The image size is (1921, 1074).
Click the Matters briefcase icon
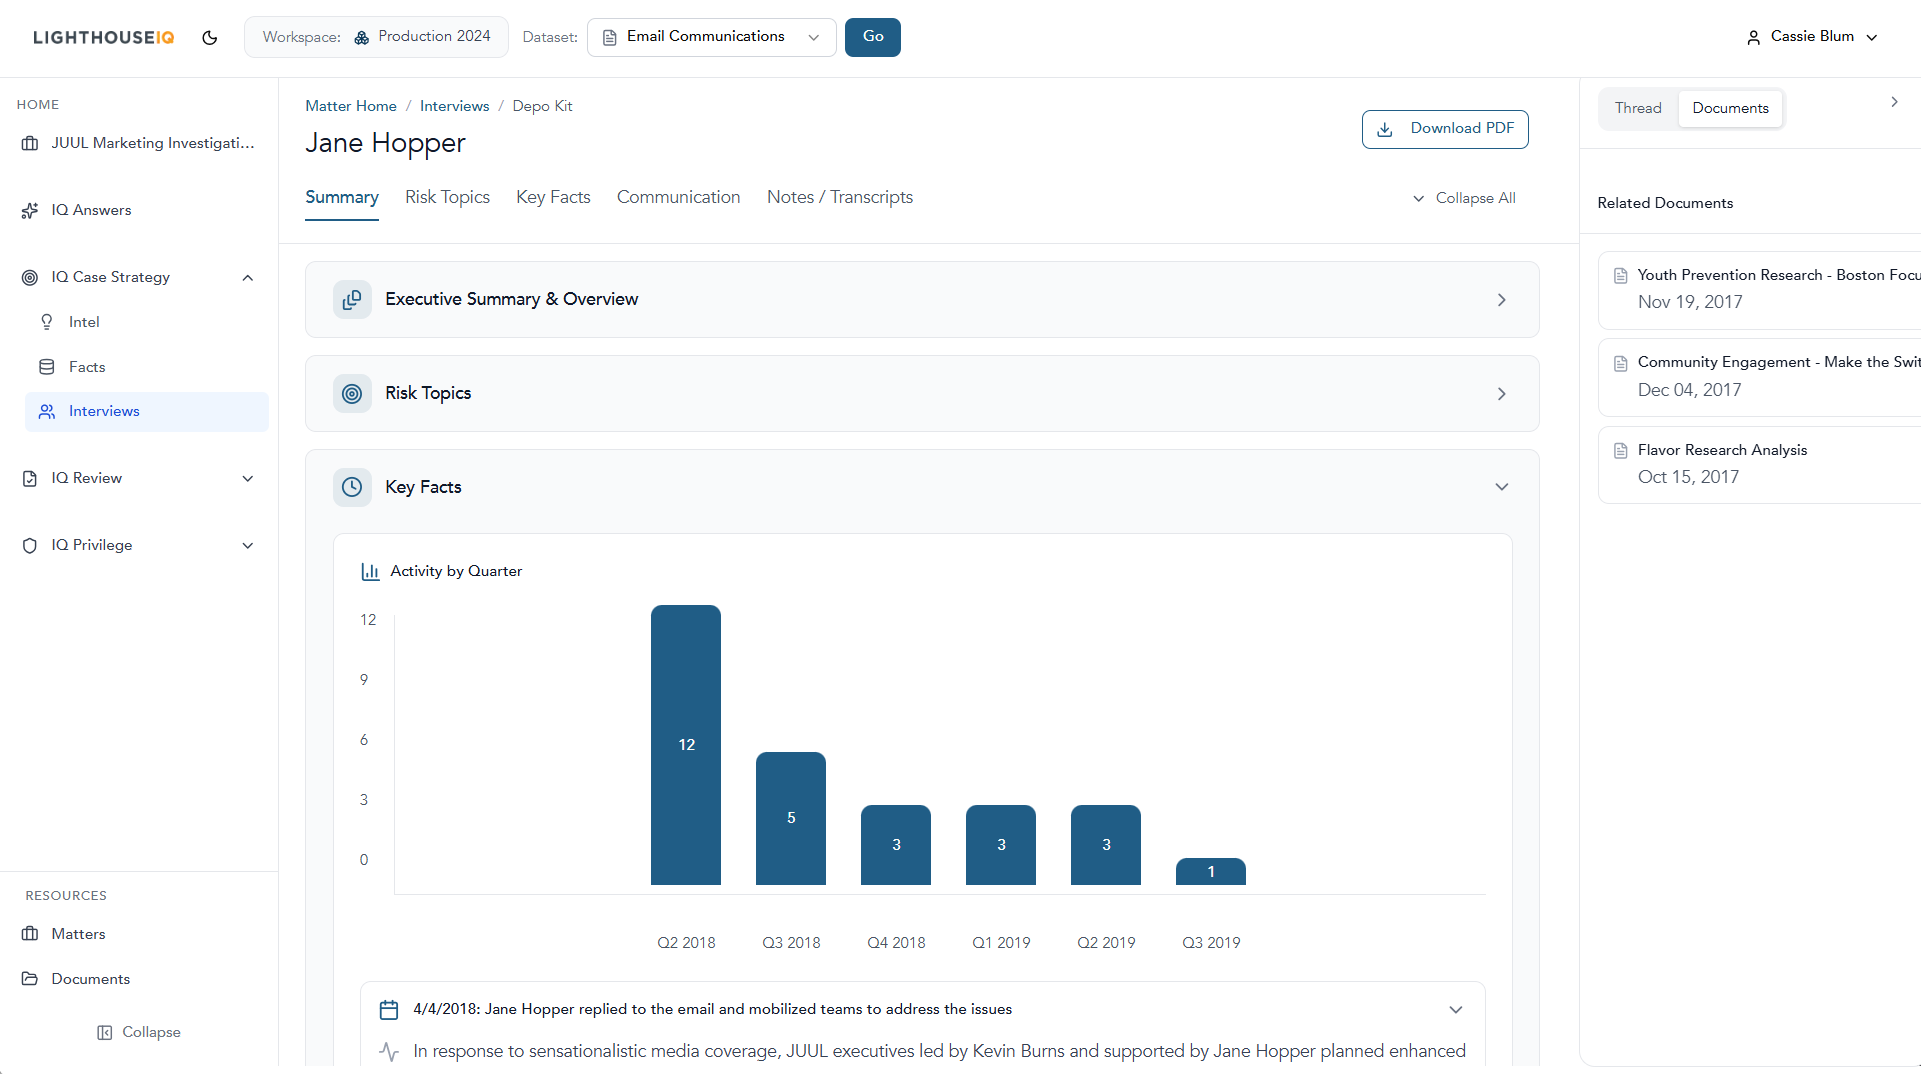30,934
